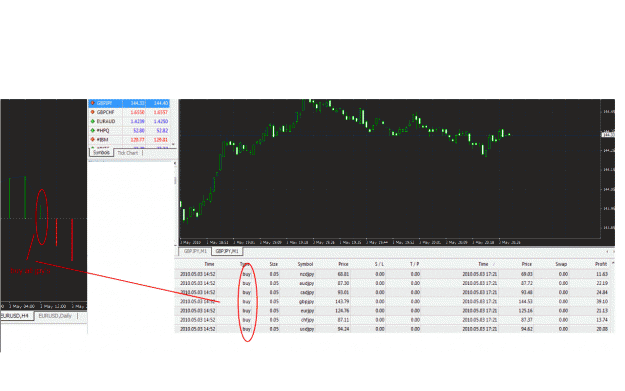
Task: Click the profit value 24.84 for cadjpy
Action: tap(602, 293)
